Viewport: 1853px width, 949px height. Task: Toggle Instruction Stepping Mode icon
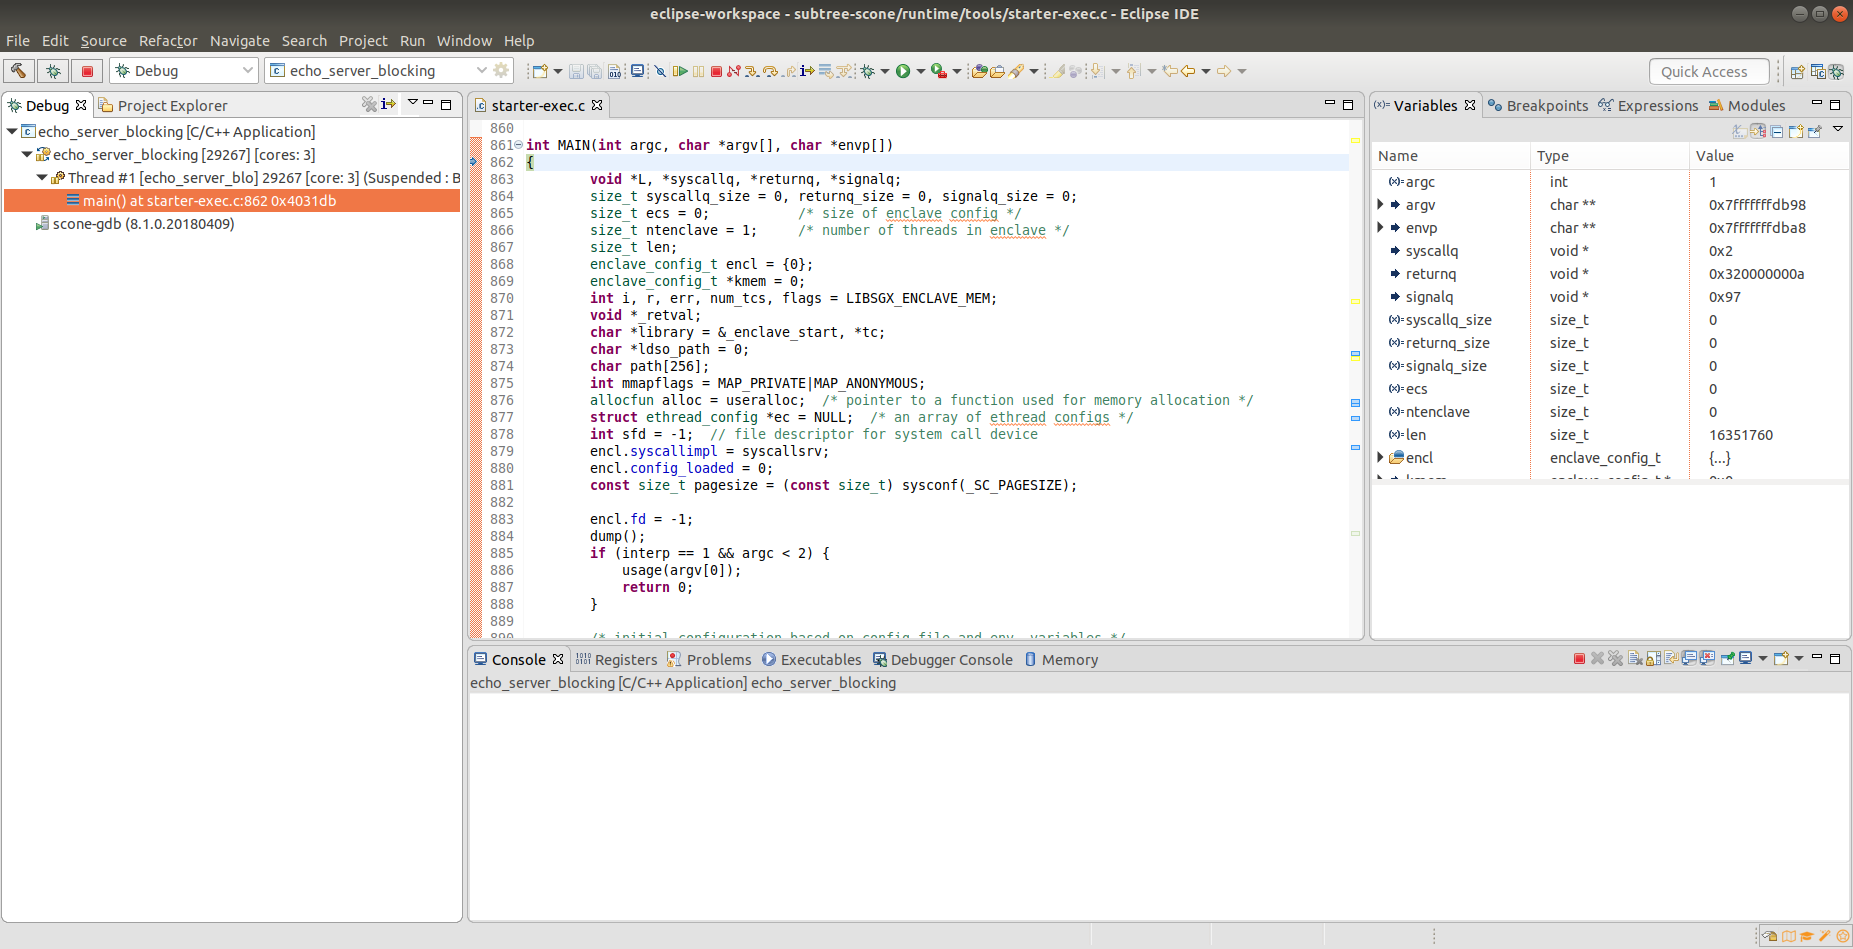[808, 70]
